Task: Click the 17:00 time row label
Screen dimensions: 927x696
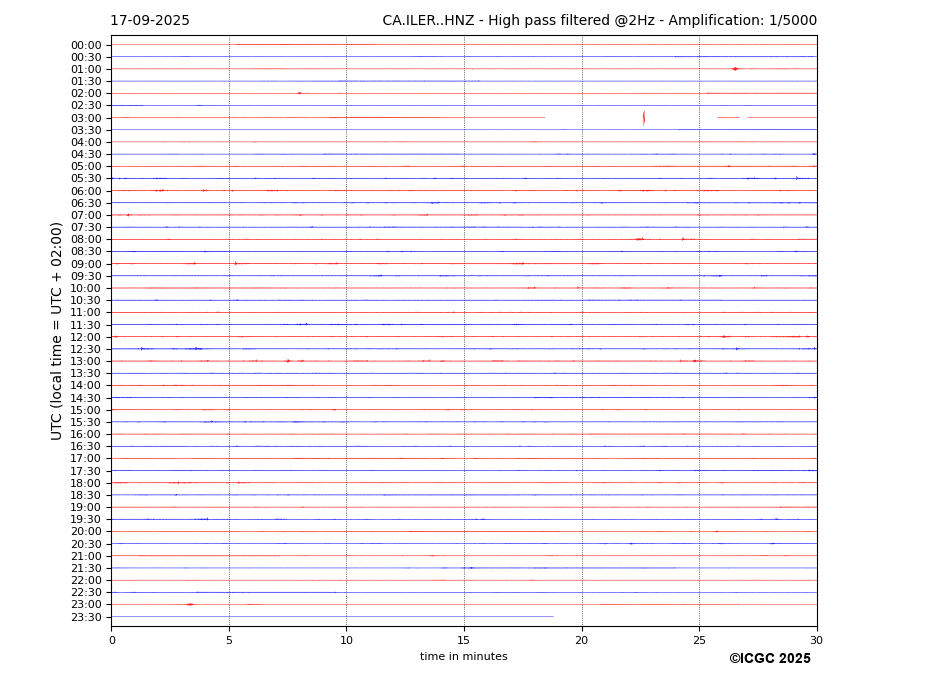Action: click(86, 458)
